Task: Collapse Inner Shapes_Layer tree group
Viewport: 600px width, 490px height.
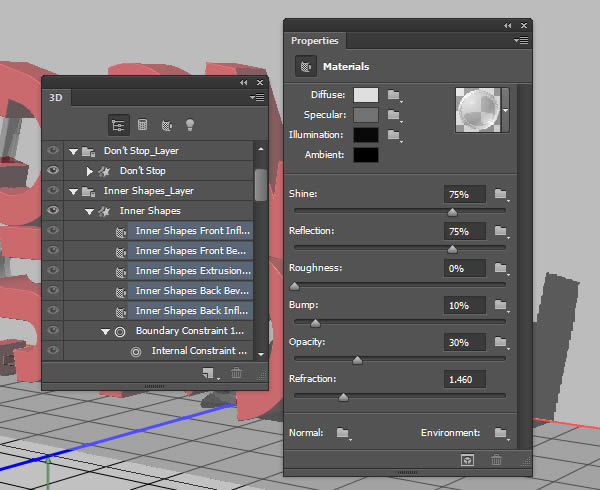Action: [x=73, y=192]
